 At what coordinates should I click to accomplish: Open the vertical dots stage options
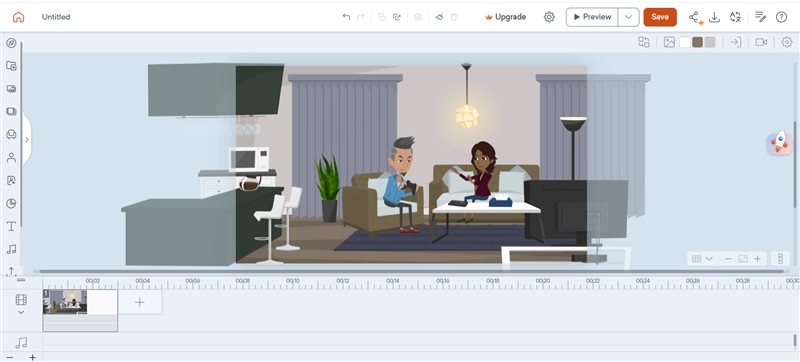780,259
